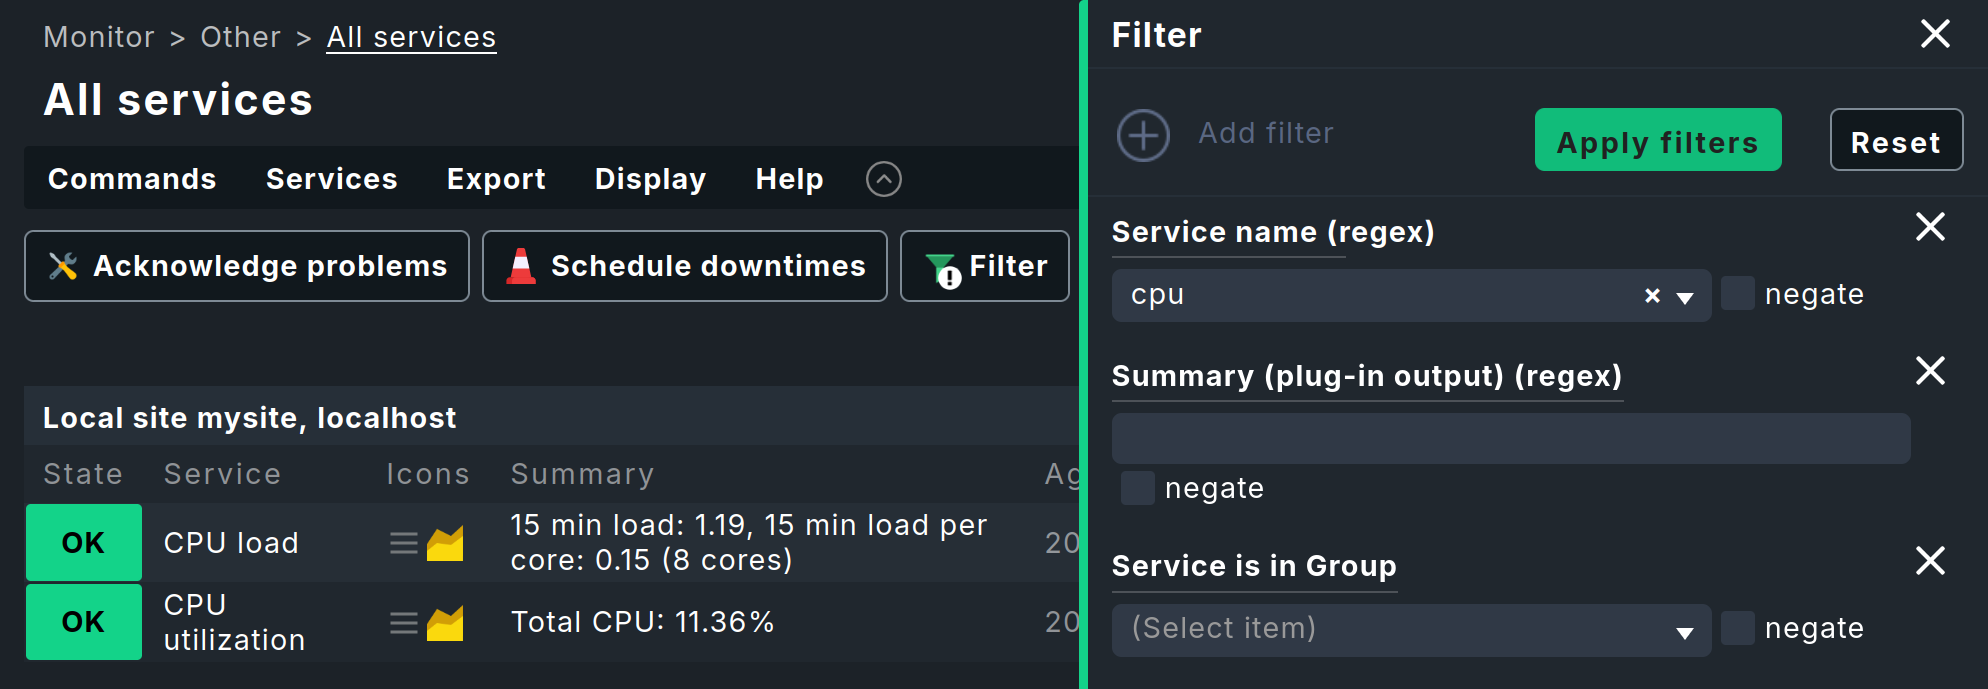
Task: Open the Service is in Group dropdown
Action: pyautogui.click(x=1685, y=631)
